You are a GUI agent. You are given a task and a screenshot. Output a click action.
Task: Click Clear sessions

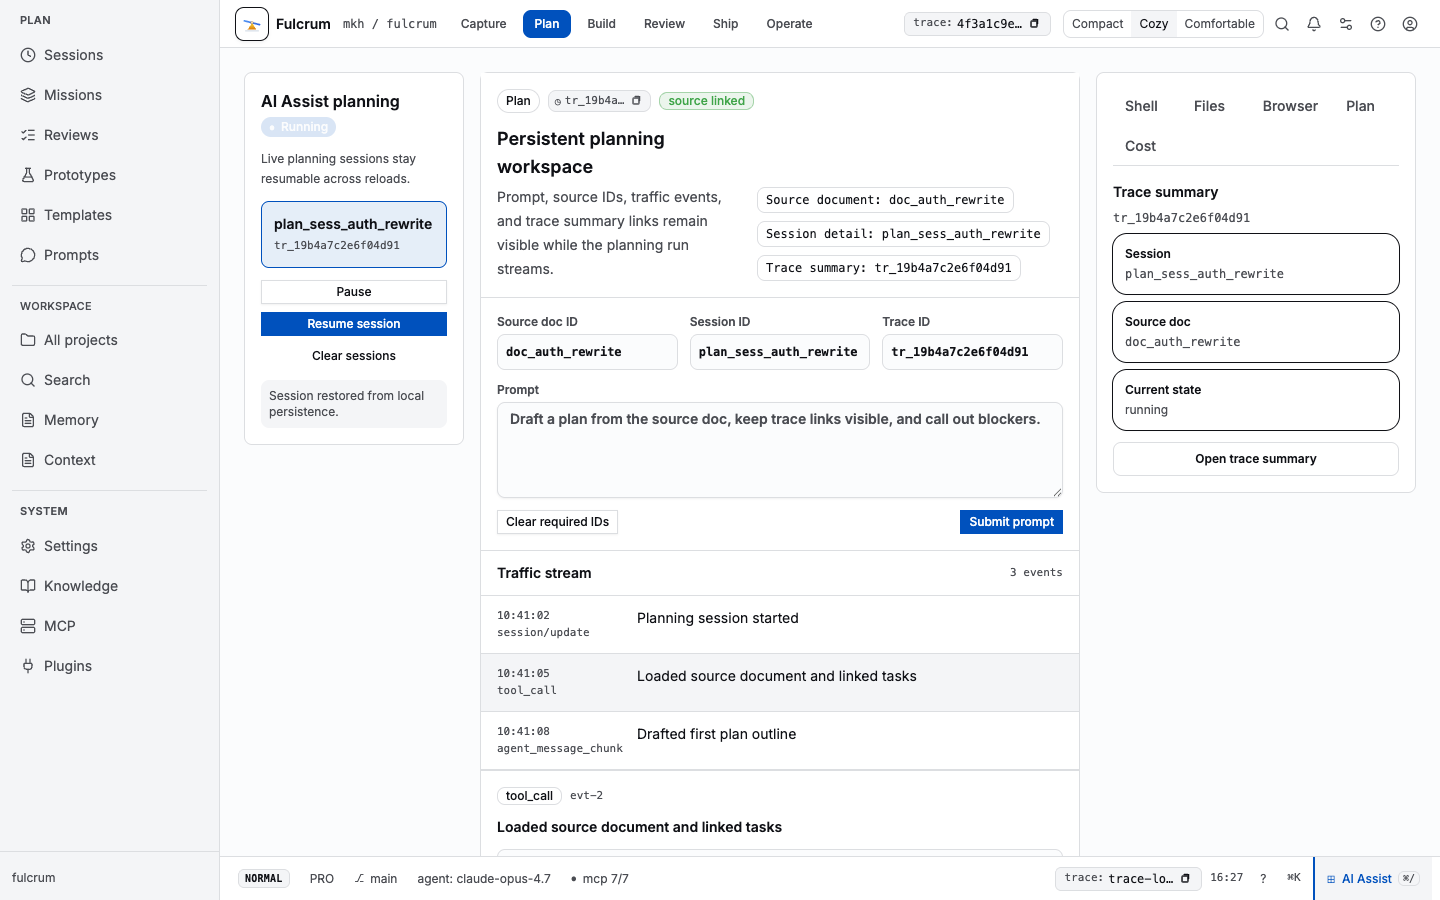tap(354, 356)
